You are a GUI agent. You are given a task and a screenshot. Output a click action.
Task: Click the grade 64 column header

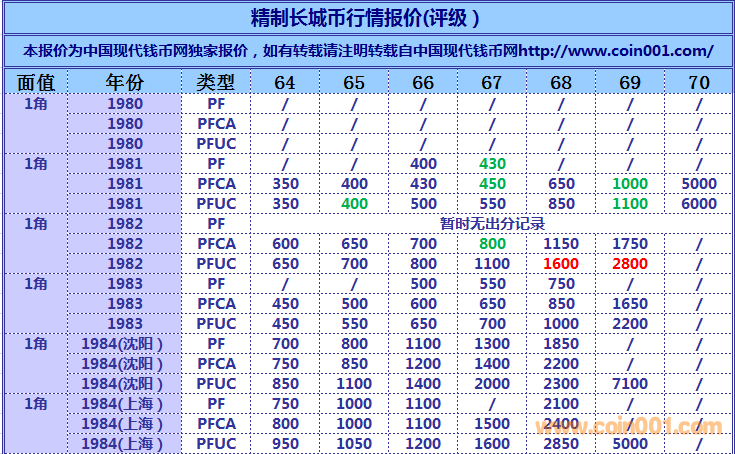click(x=285, y=82)
